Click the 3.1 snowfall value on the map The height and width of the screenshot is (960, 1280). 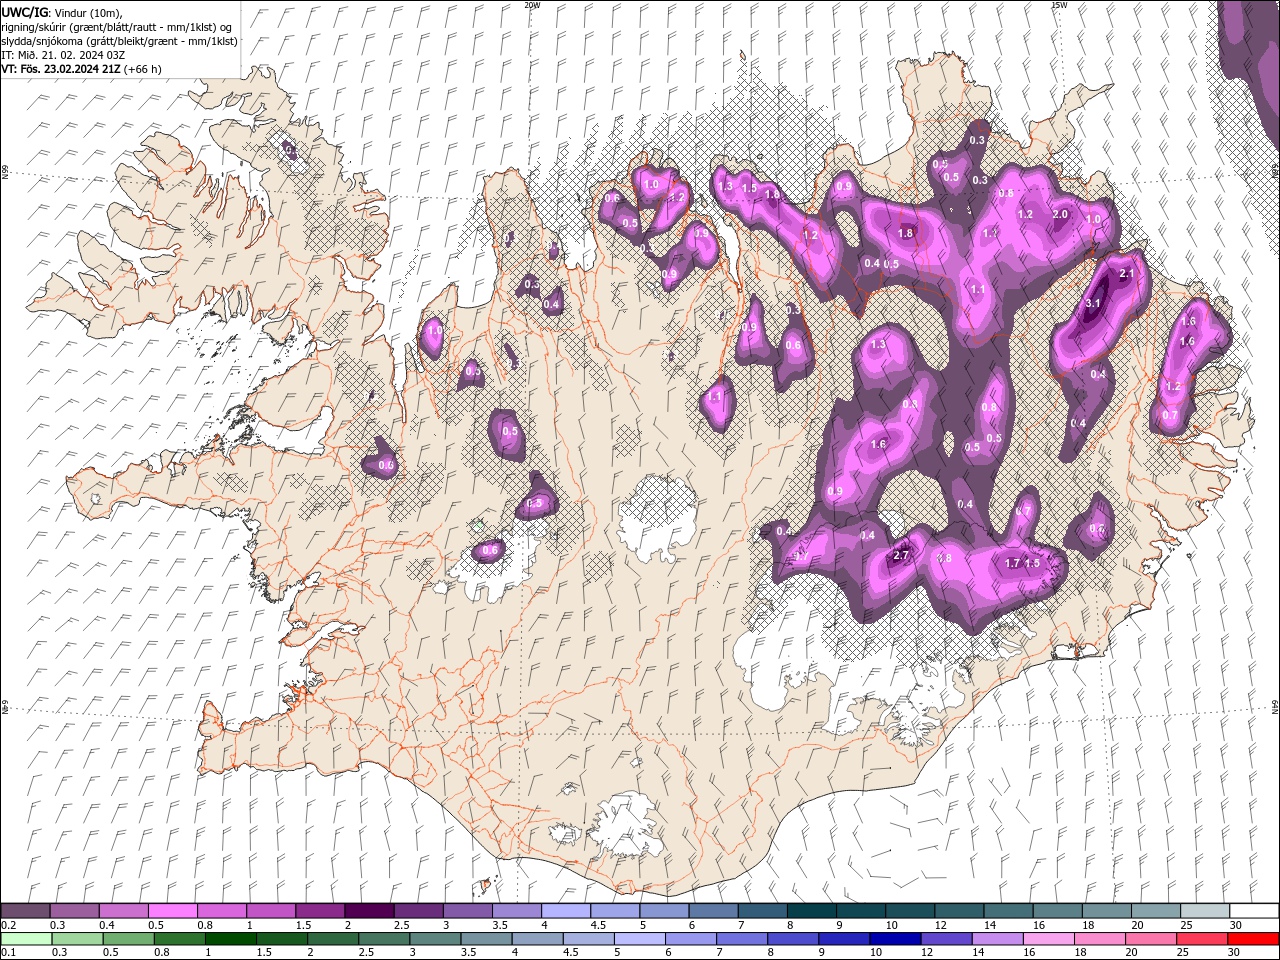[x=1093, y=303]
